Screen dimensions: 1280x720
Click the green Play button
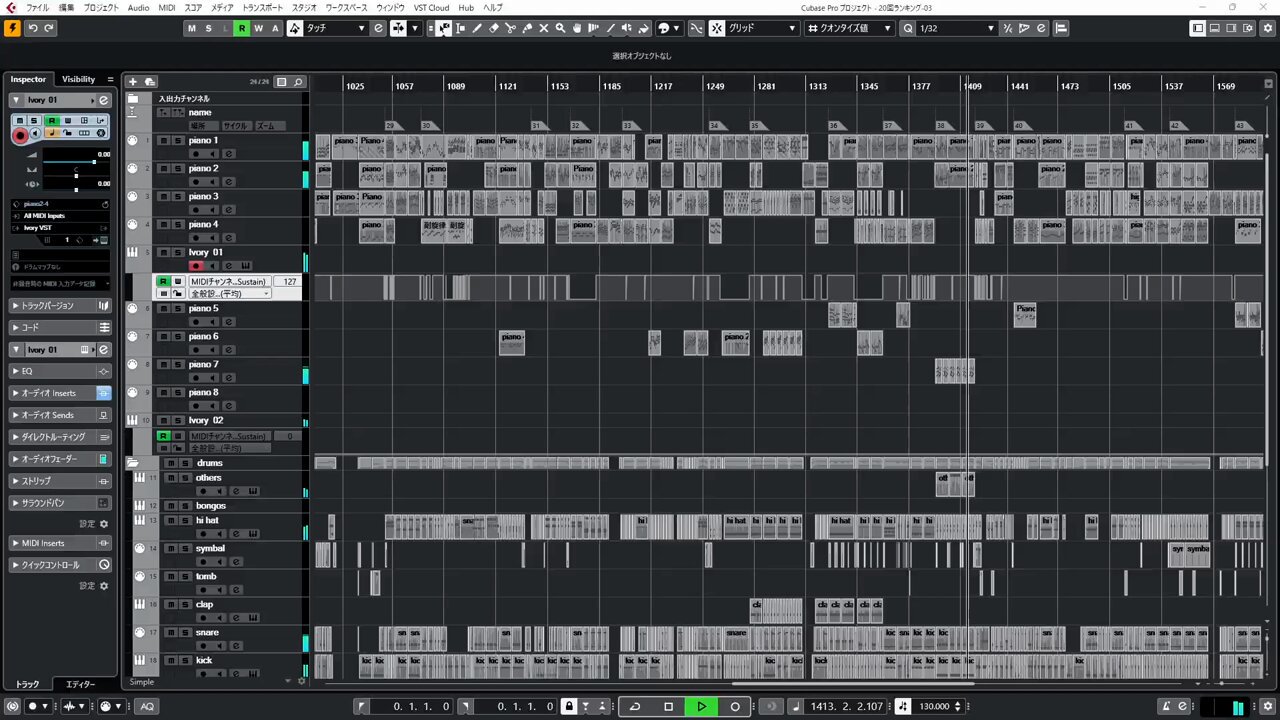pyautogui.click(x=701, y=706)
